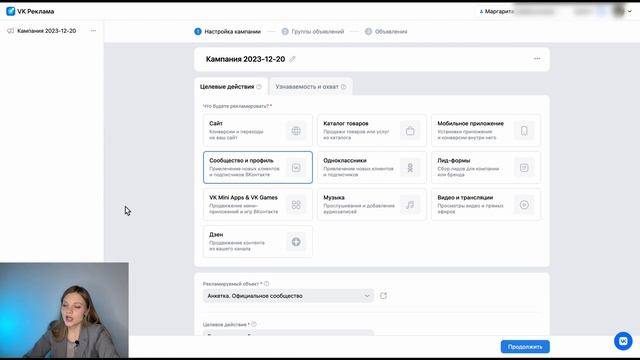Show help for Целевые действия tab
Image resolution: width=640 pixels, height=360 pixels.
[259, 87]
